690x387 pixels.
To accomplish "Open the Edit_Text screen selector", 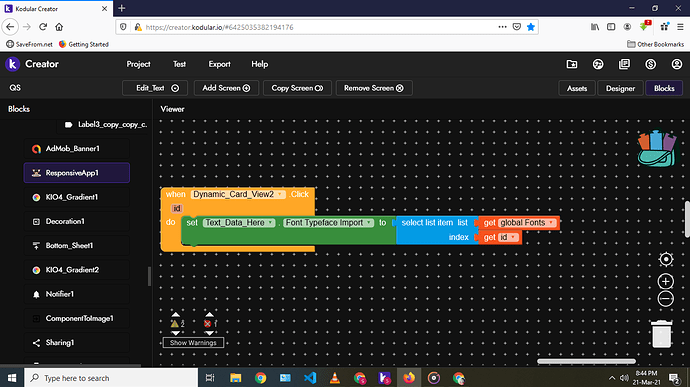I will click(155, 88).
